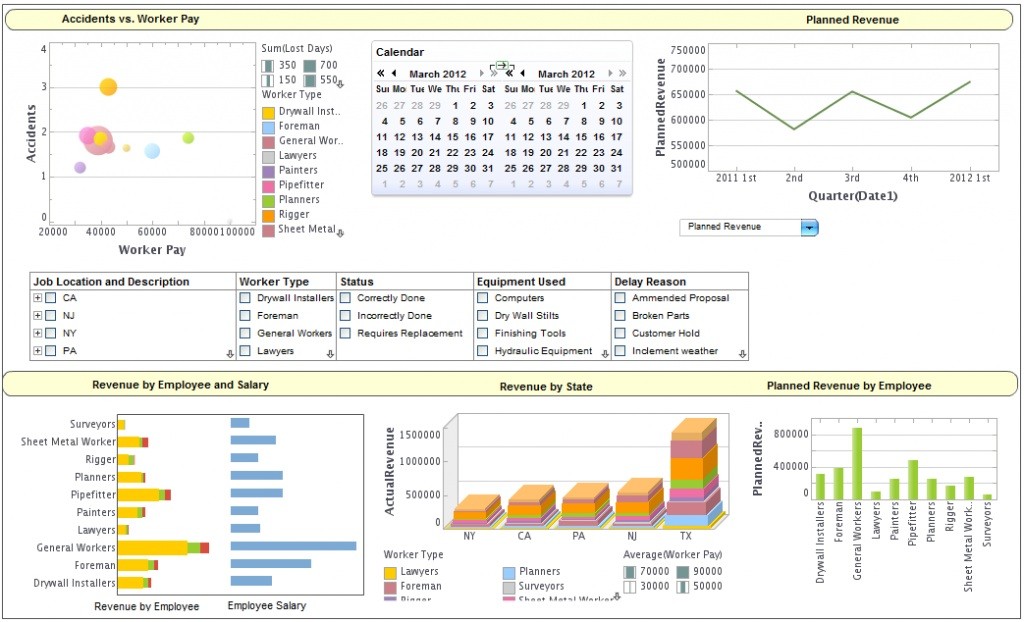
Task: Open the Planned Revenue dropdown
Action: [x=808, y=227]
